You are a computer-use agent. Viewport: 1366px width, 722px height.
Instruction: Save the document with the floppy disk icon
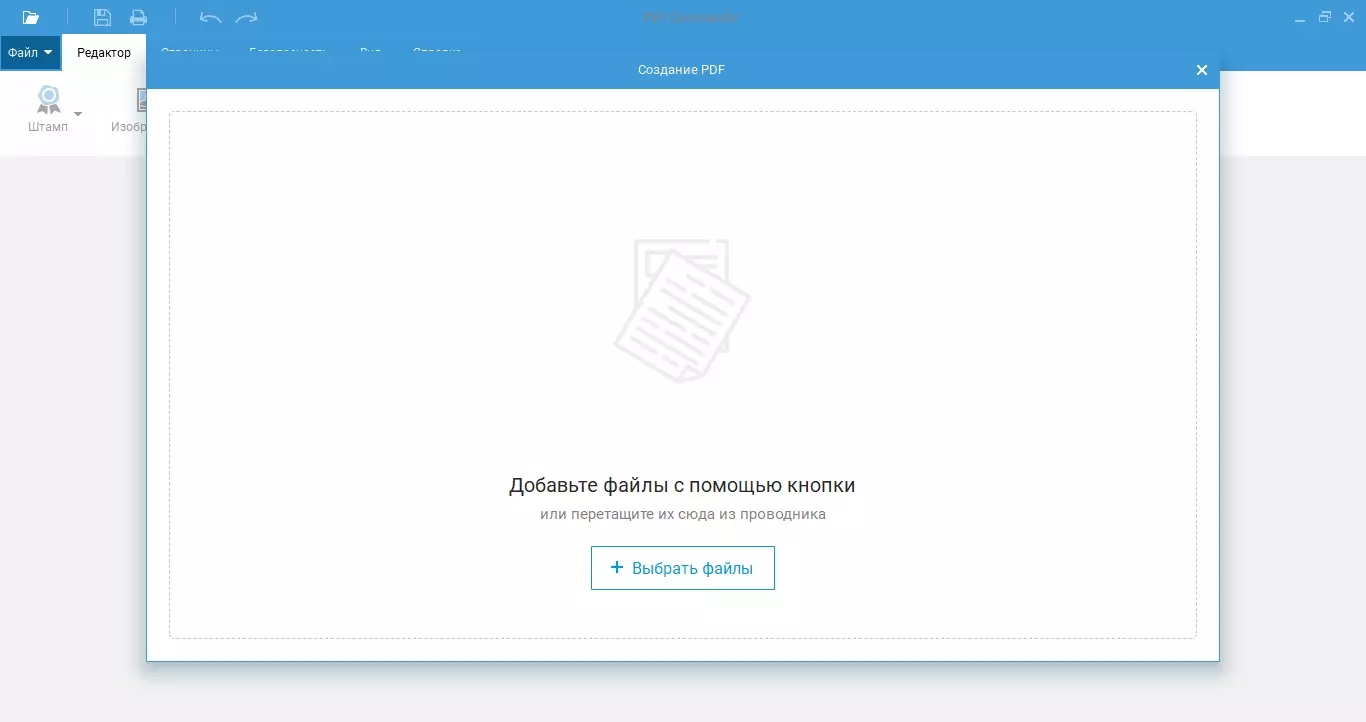(x=102, y=17)
